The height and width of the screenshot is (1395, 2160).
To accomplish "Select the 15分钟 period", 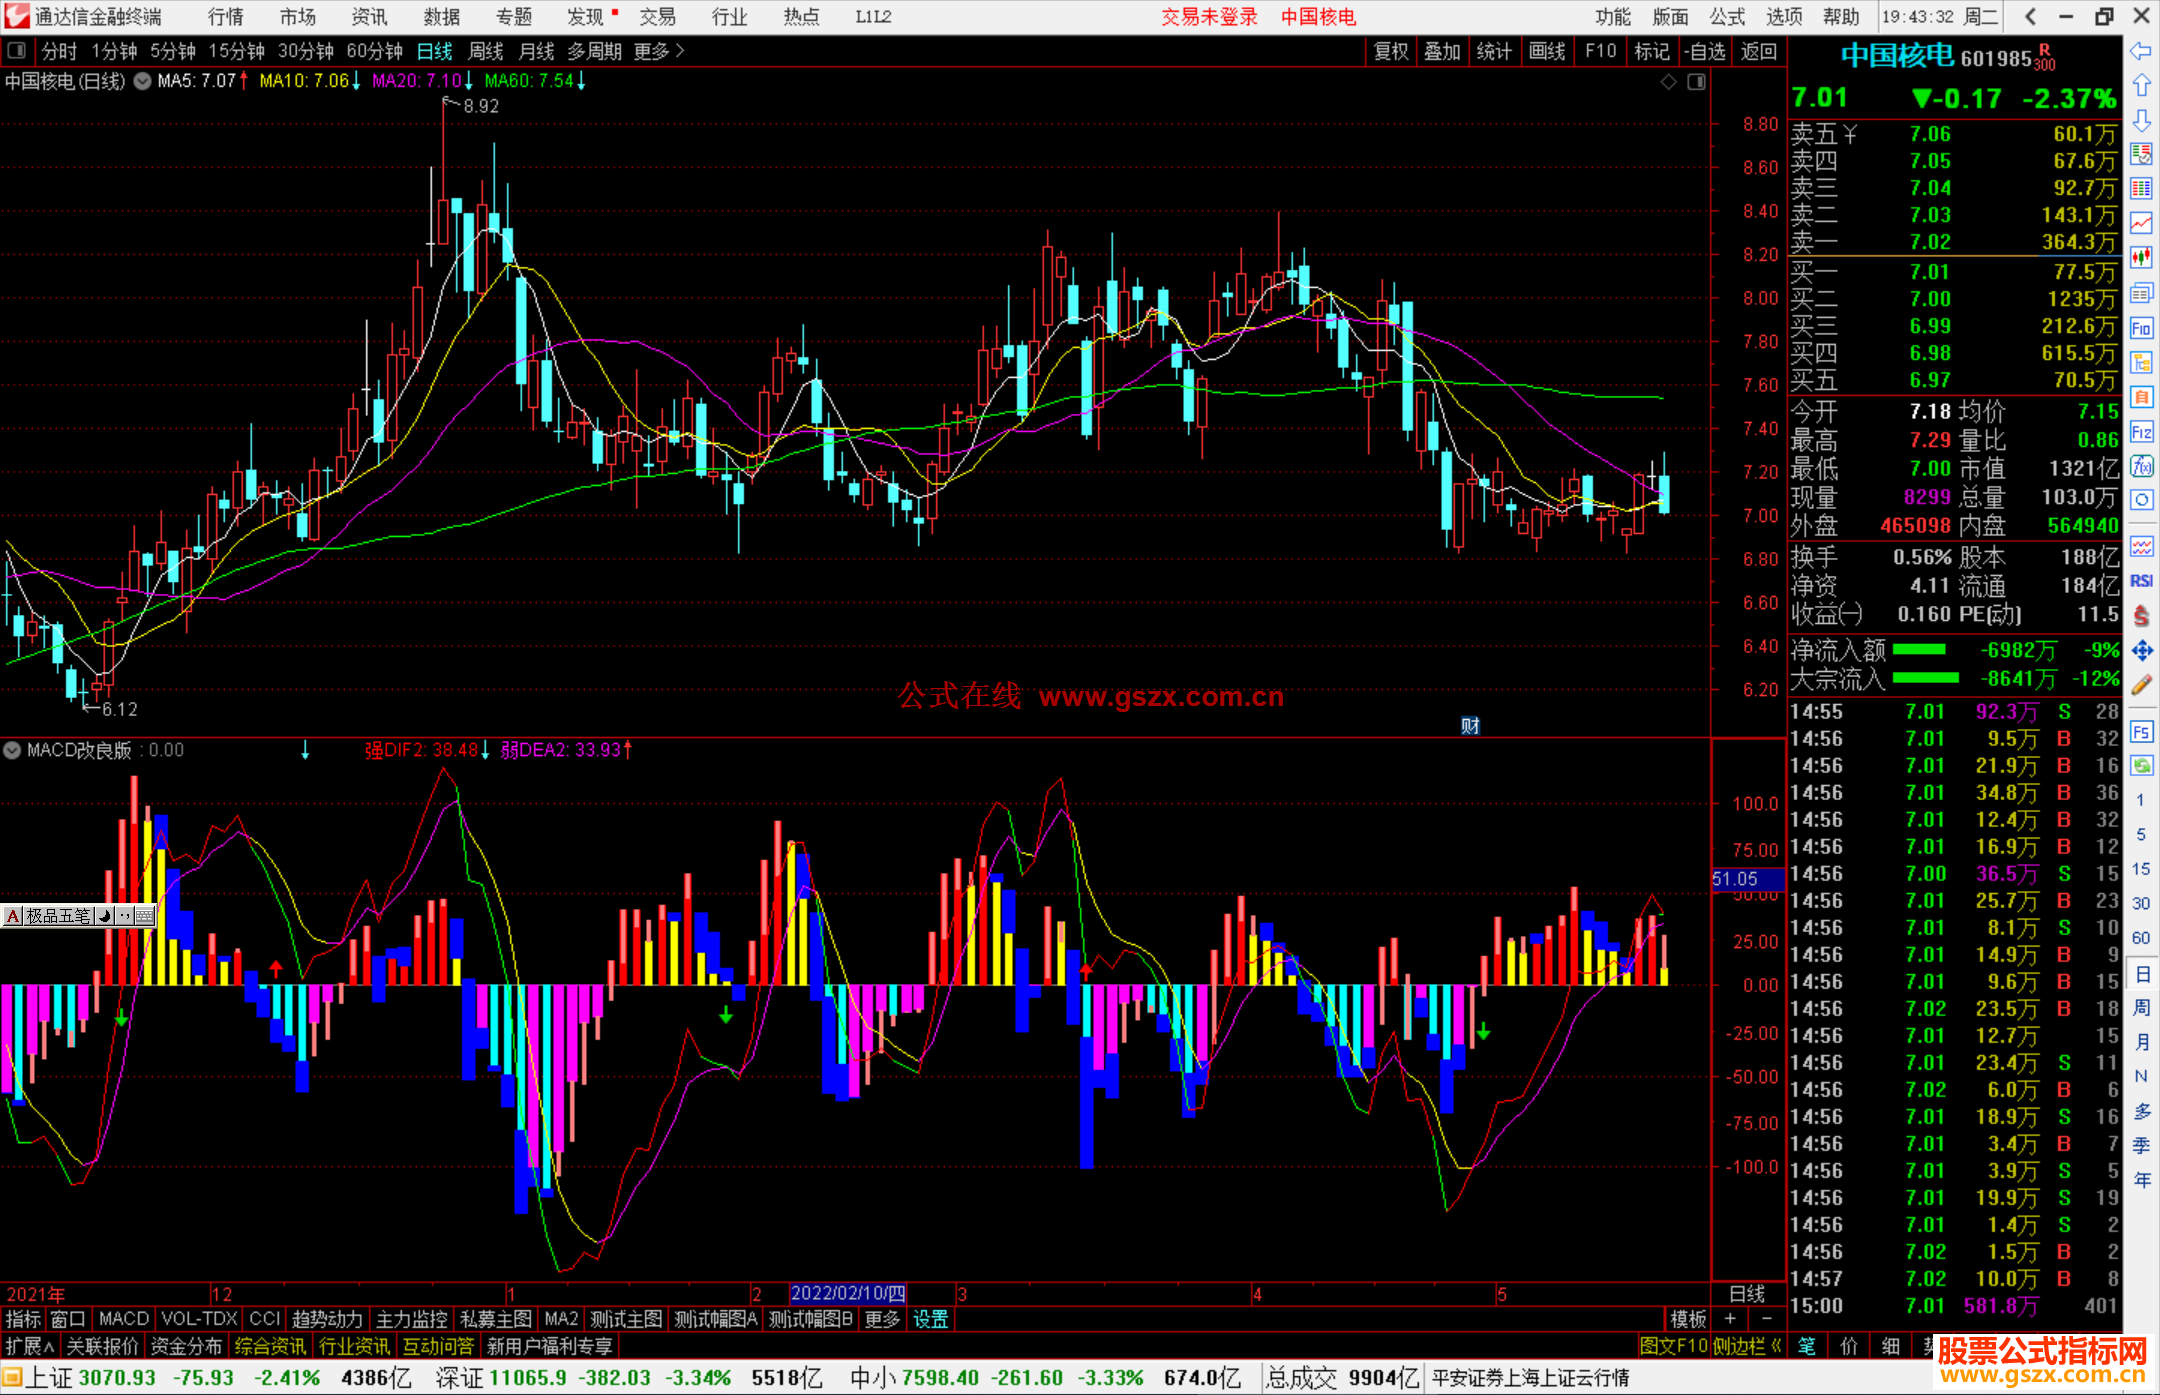I will (x=236, y=51).
